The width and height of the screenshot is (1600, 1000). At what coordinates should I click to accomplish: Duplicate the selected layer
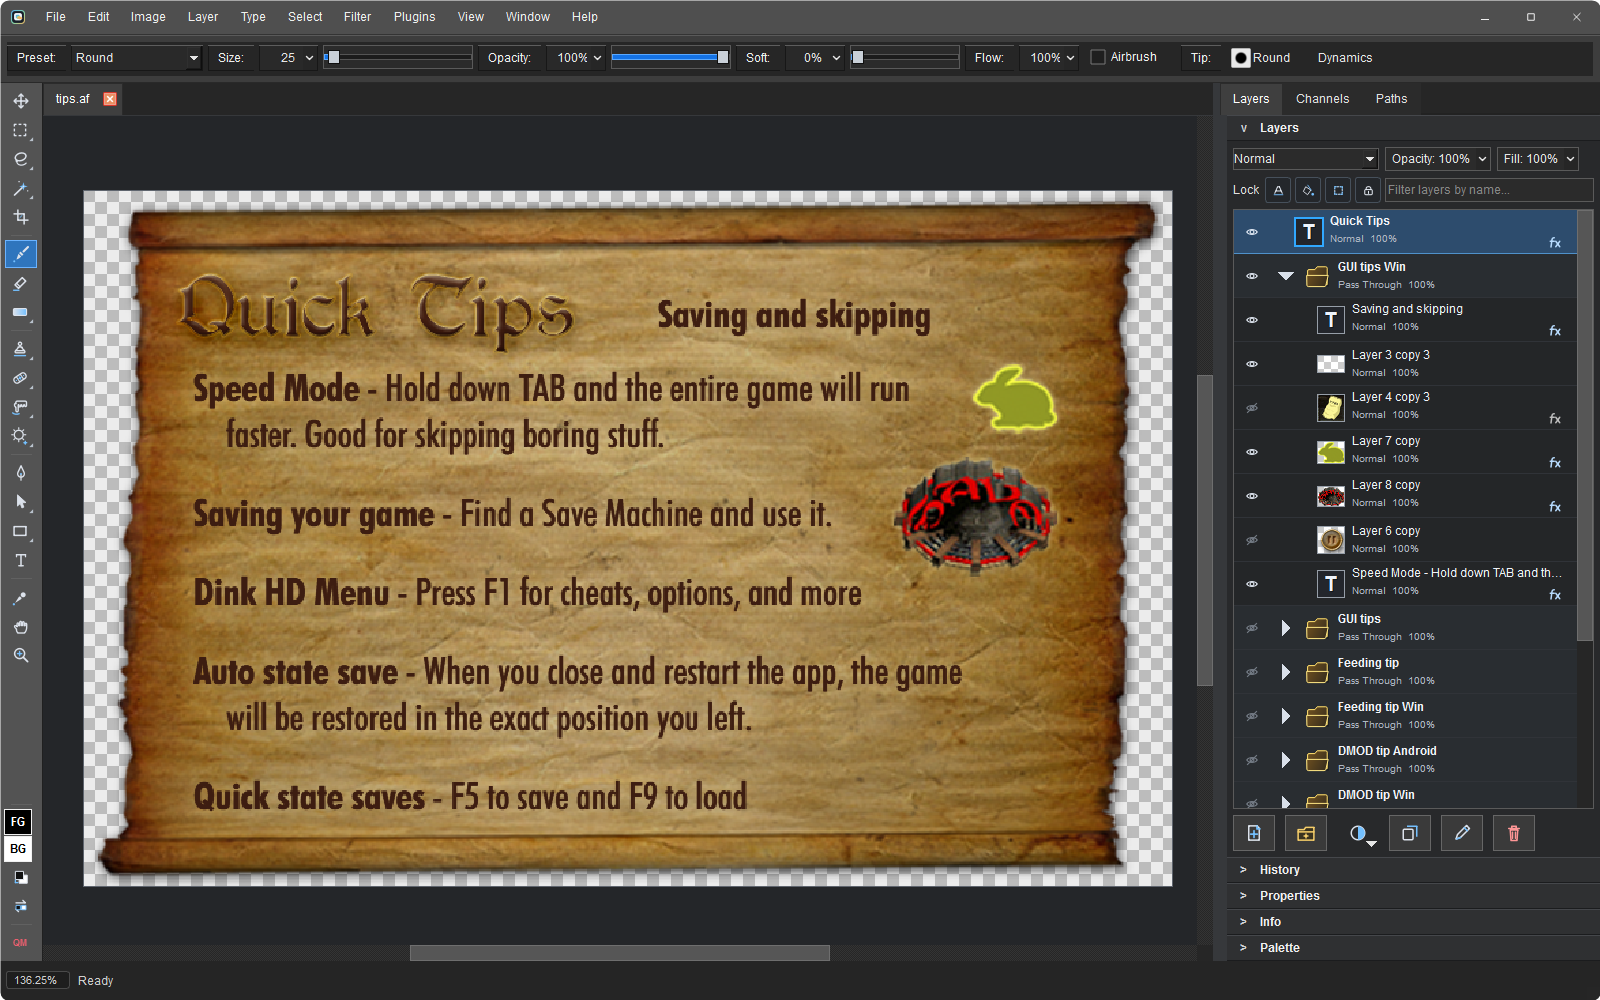(1410, 833)
